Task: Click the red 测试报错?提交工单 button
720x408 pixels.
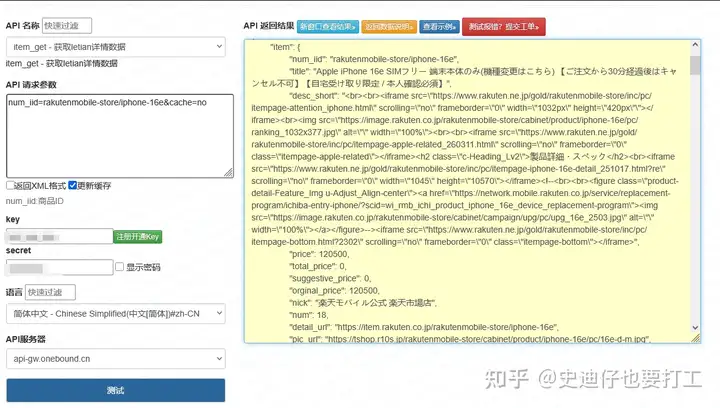Action: tap(504, 27)
